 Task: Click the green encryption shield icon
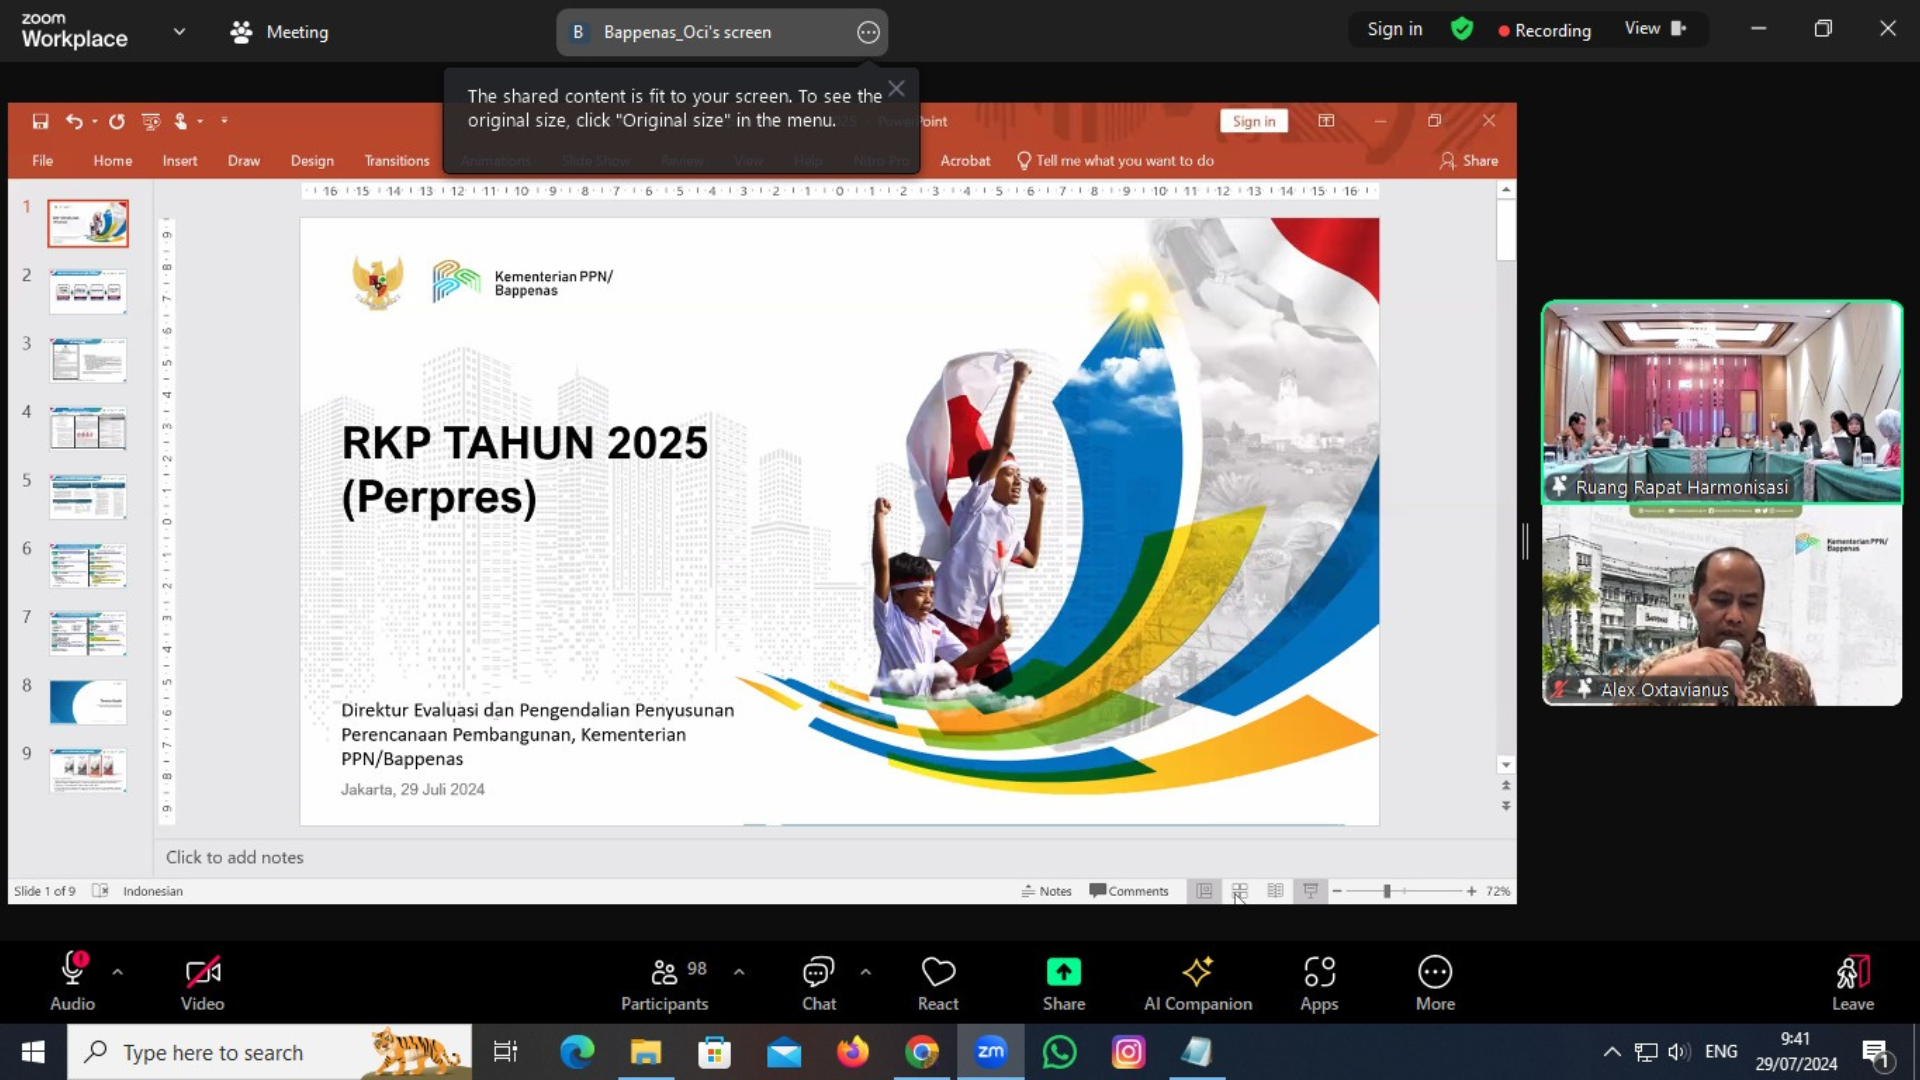1462,29
